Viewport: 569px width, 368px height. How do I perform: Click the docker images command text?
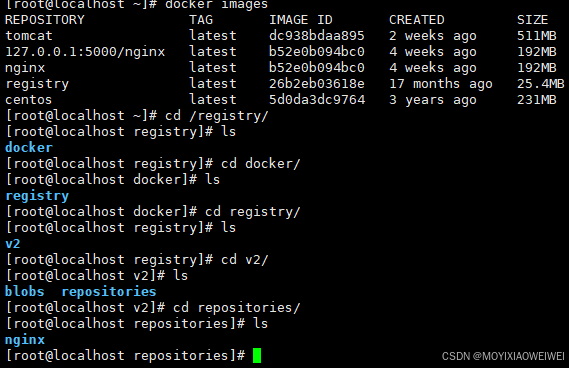pyautogui.click(x=217, y=5)
